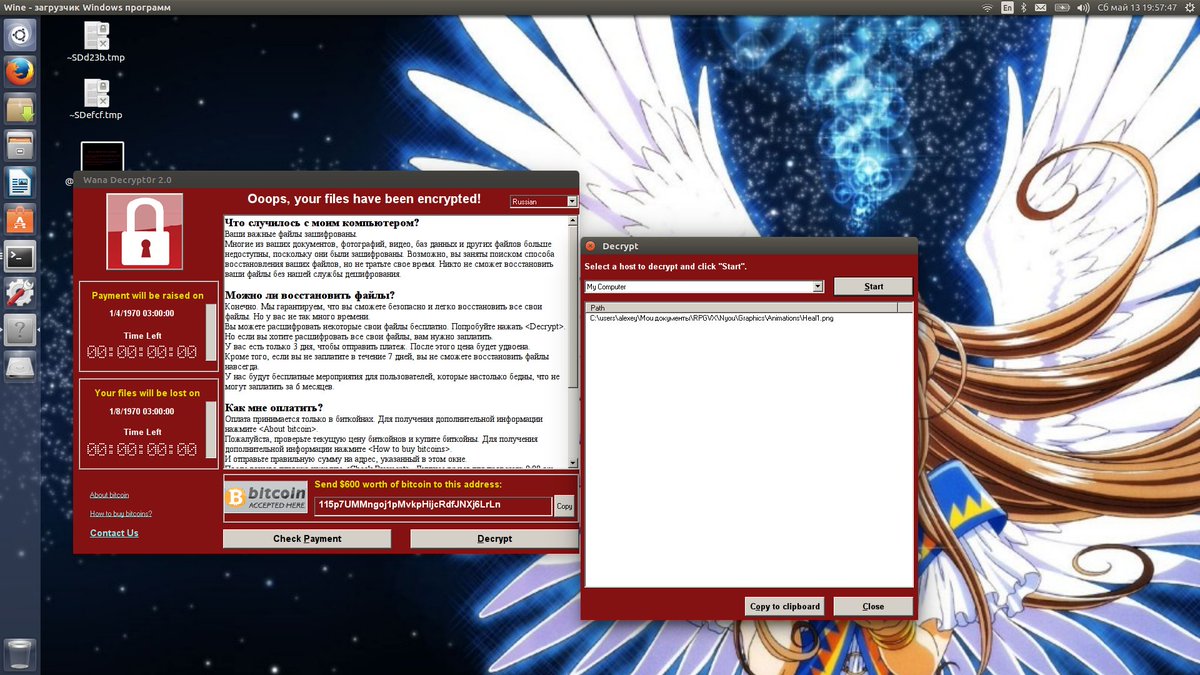This screenshot has width=1200, height=675.
Task: Open System Settings wrench icon in dock
Action: point(20,293)
